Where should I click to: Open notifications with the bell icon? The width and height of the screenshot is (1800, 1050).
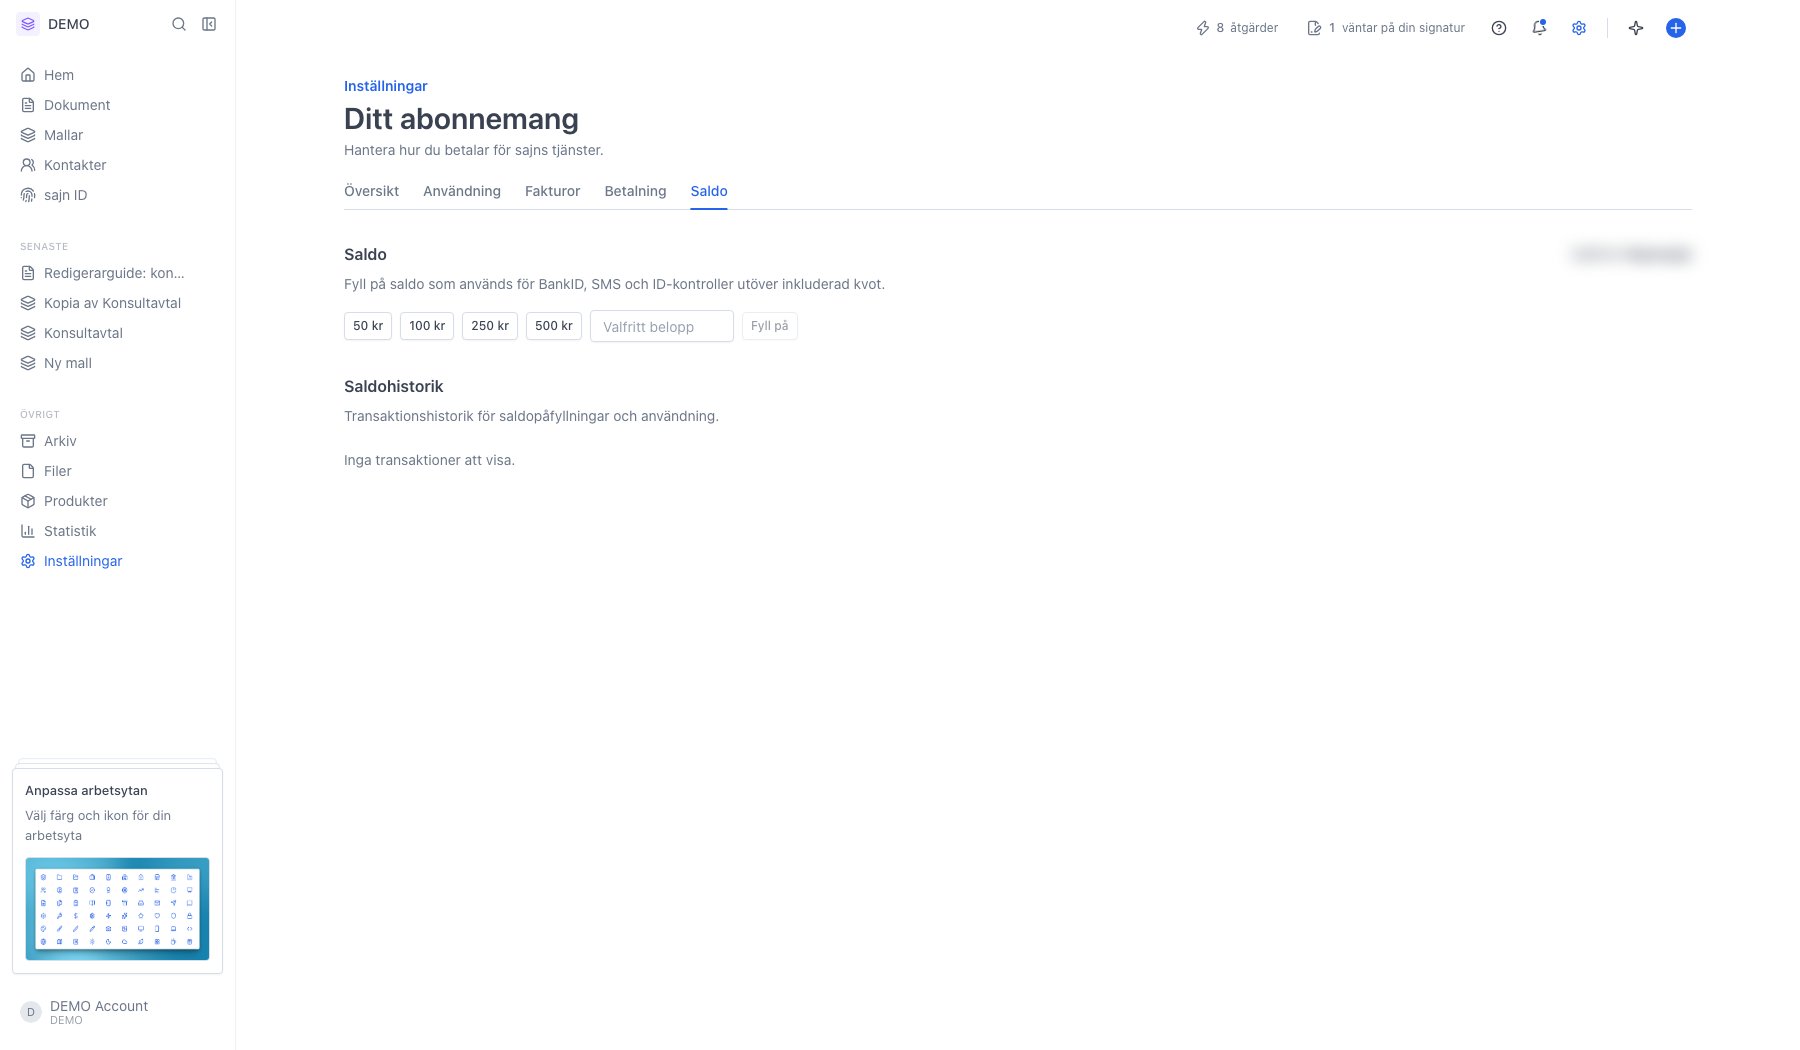(1539, 28)
